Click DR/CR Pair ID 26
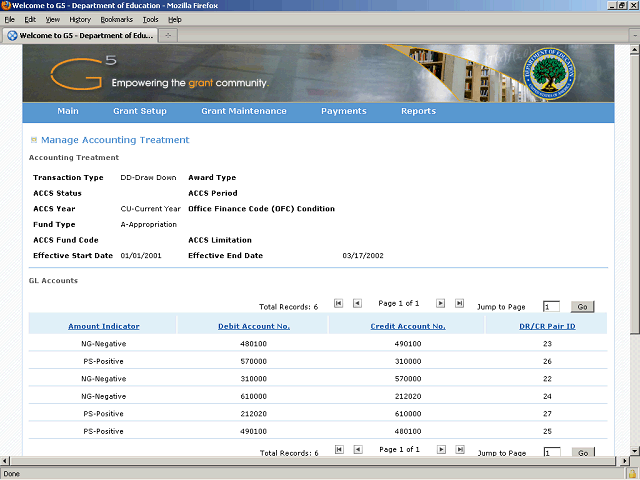 (x=547, y=361)
